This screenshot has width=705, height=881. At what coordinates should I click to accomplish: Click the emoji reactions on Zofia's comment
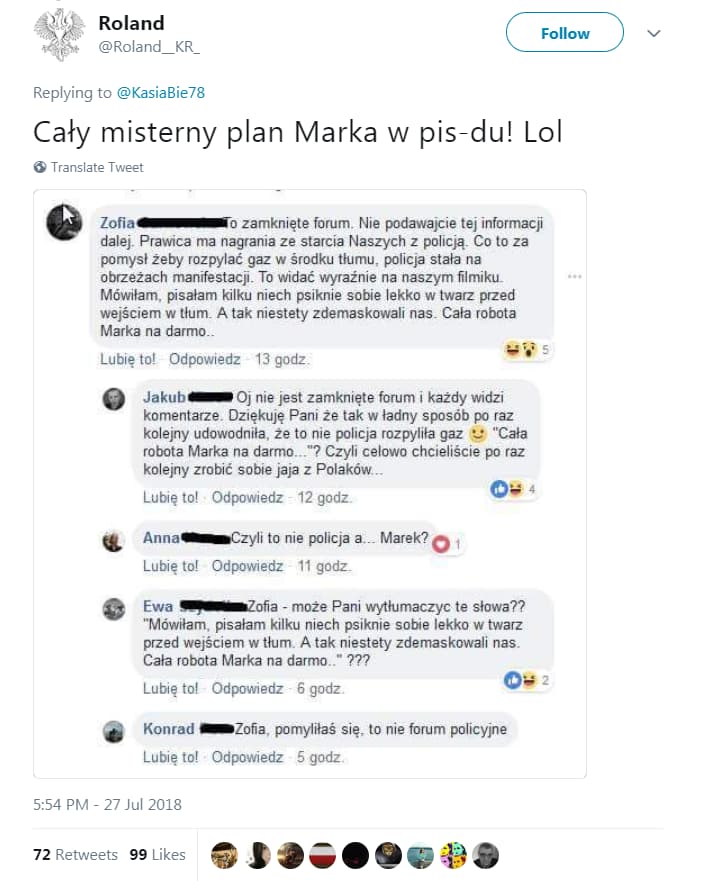coord(526,349)
